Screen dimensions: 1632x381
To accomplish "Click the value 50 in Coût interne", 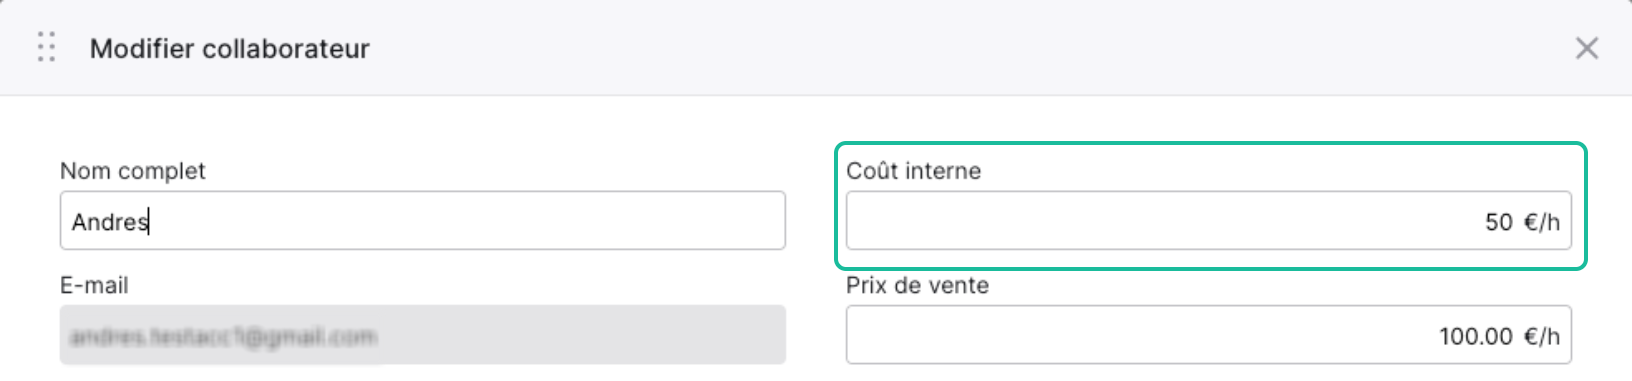I will point(1498,222).
